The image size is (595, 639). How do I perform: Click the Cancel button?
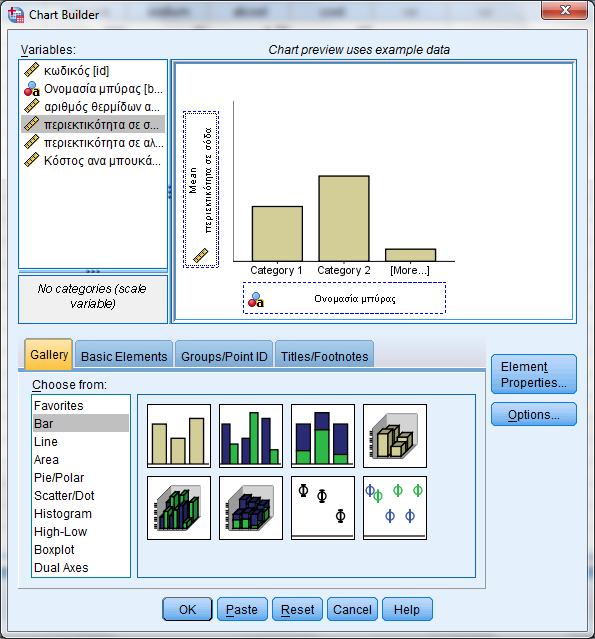(x=353, y=609)
